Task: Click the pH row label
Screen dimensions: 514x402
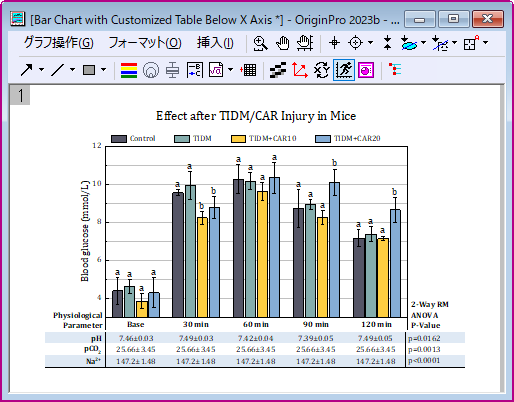Action: tap(96, 339)
